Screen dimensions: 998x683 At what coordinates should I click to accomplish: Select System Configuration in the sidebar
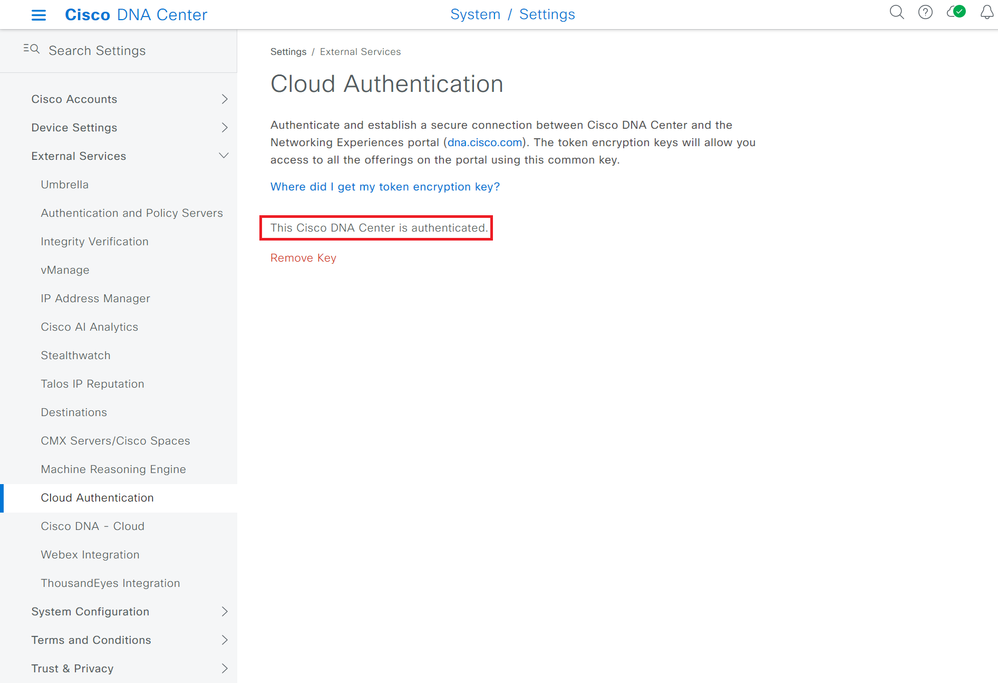click(90, 612)
